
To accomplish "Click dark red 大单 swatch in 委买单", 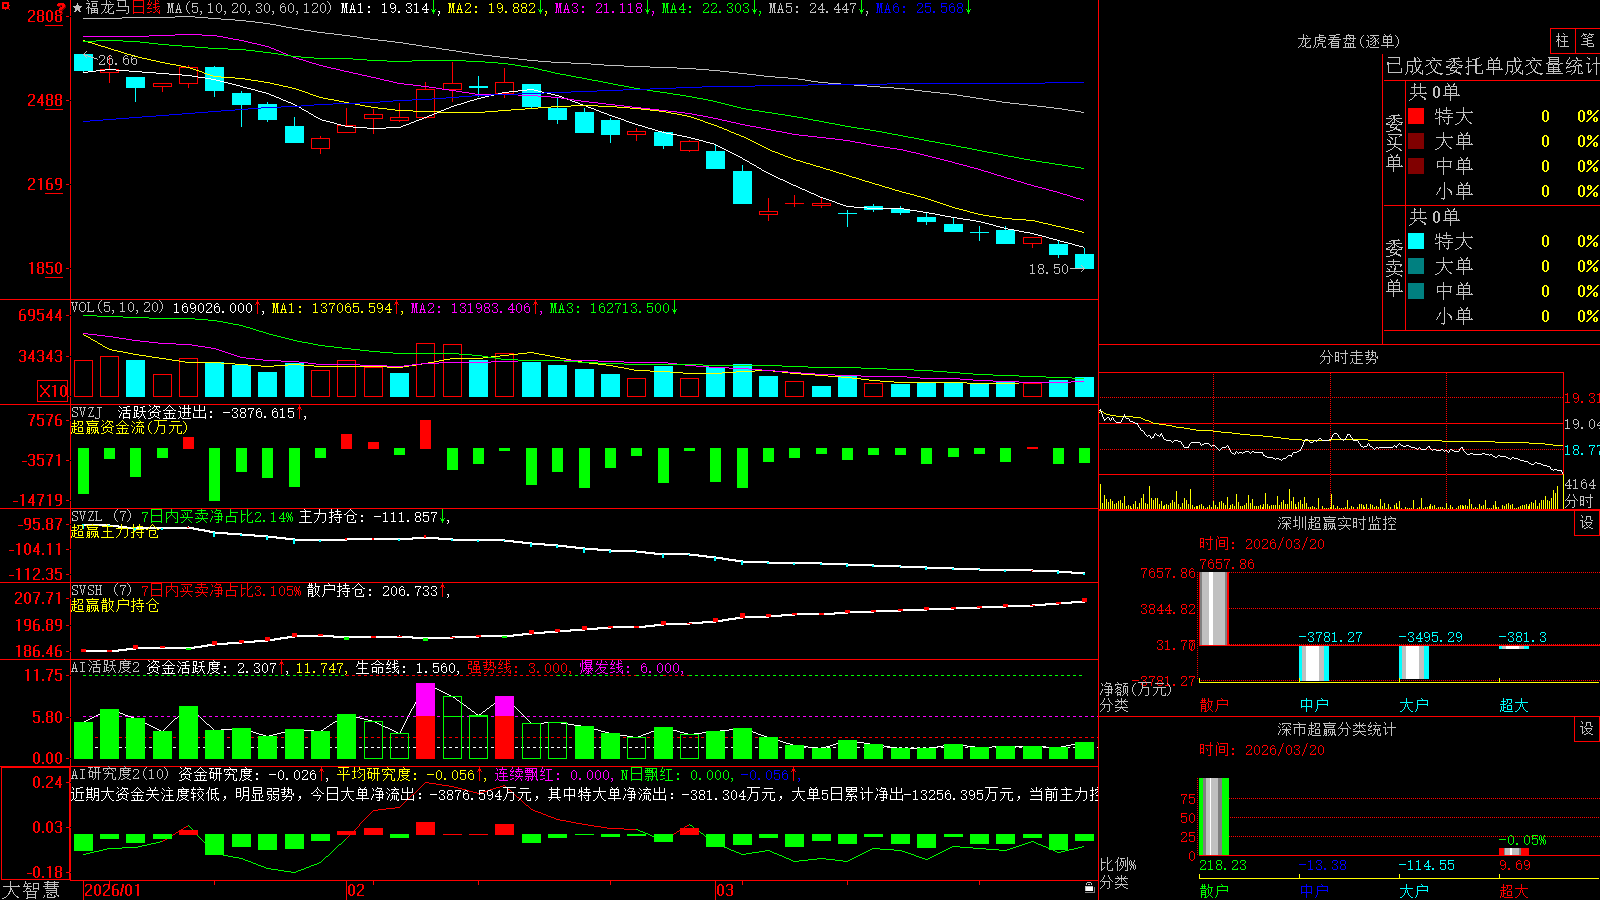I will (1416, 141).
